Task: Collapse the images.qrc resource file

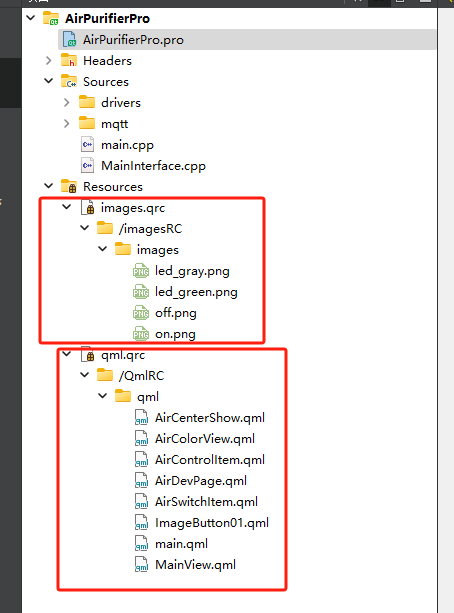Action: point(67,207)
